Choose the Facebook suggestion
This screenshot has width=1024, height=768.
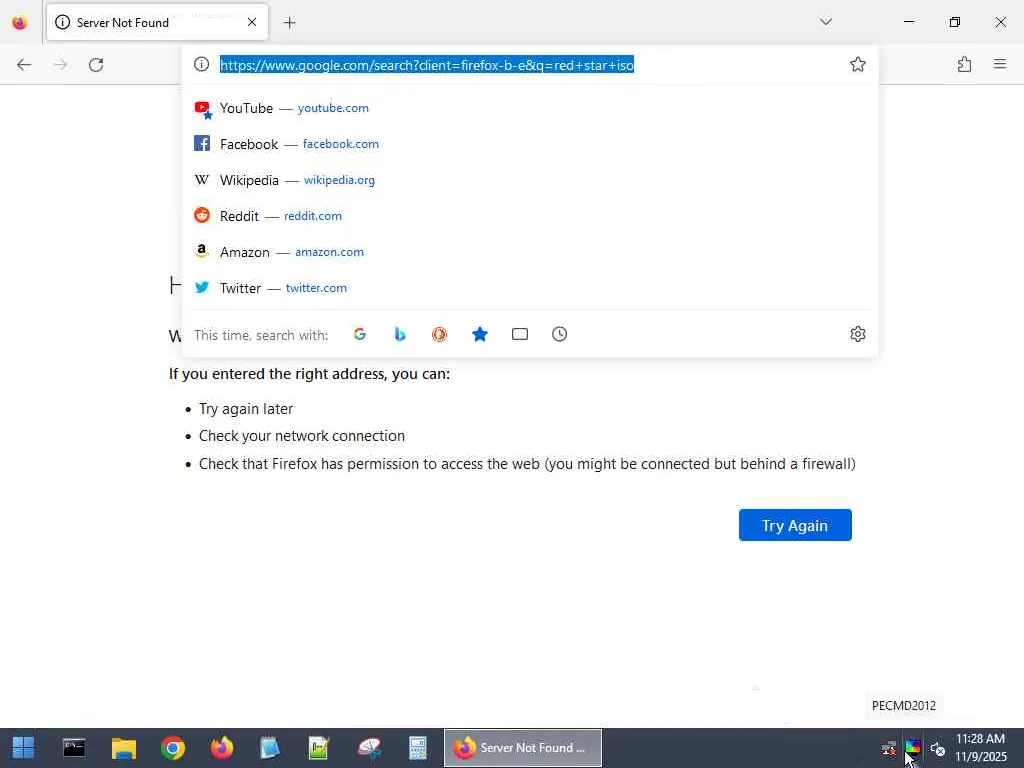[530, 144]
